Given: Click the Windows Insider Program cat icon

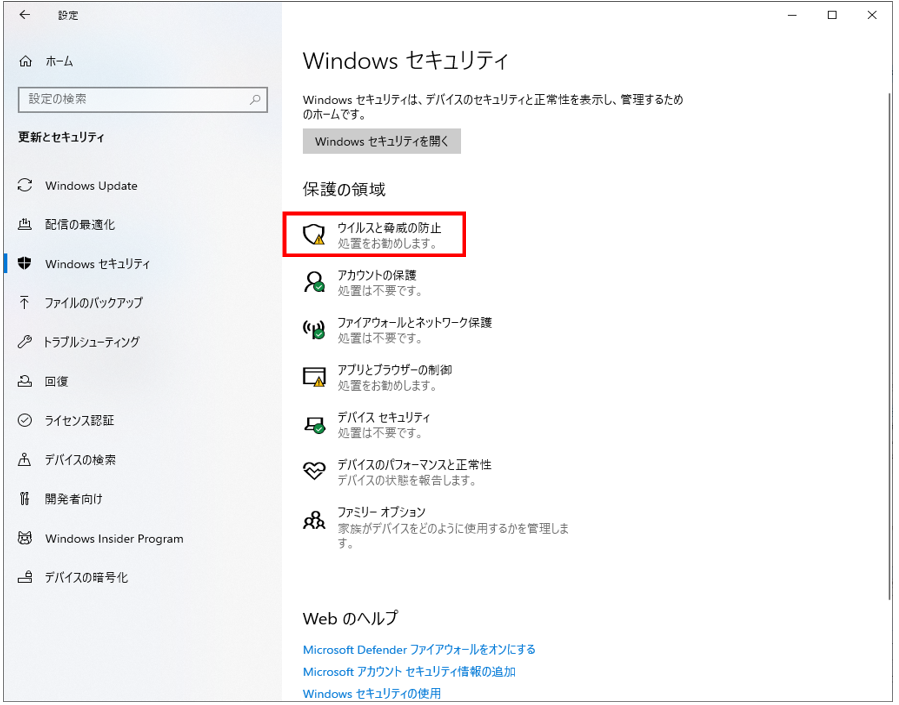Looking at the screenshot, I should 25,538.
